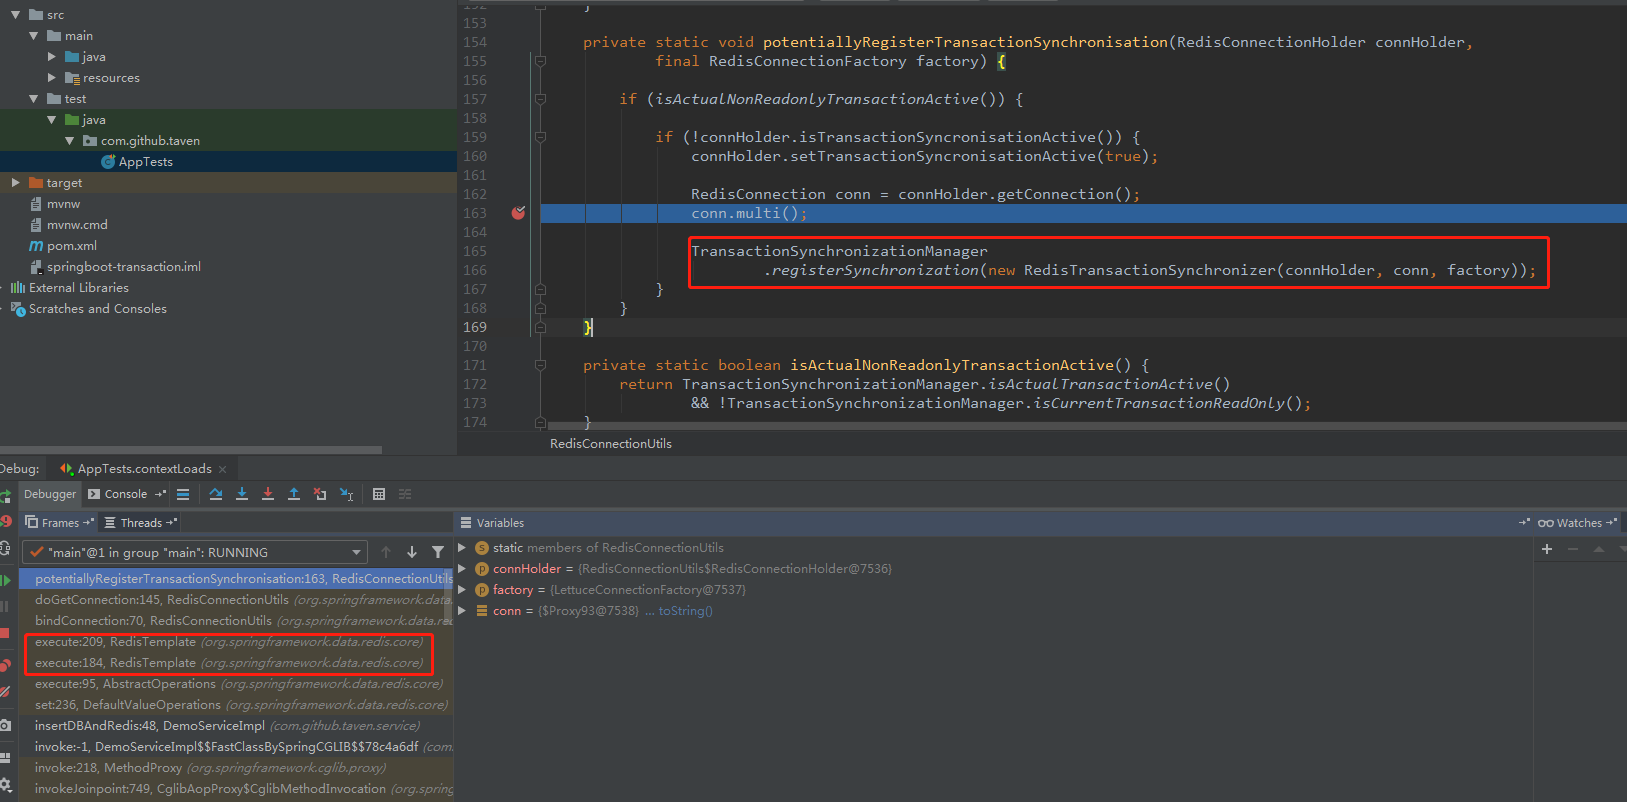Click the Step Over debugger icon

click(216, 494)
